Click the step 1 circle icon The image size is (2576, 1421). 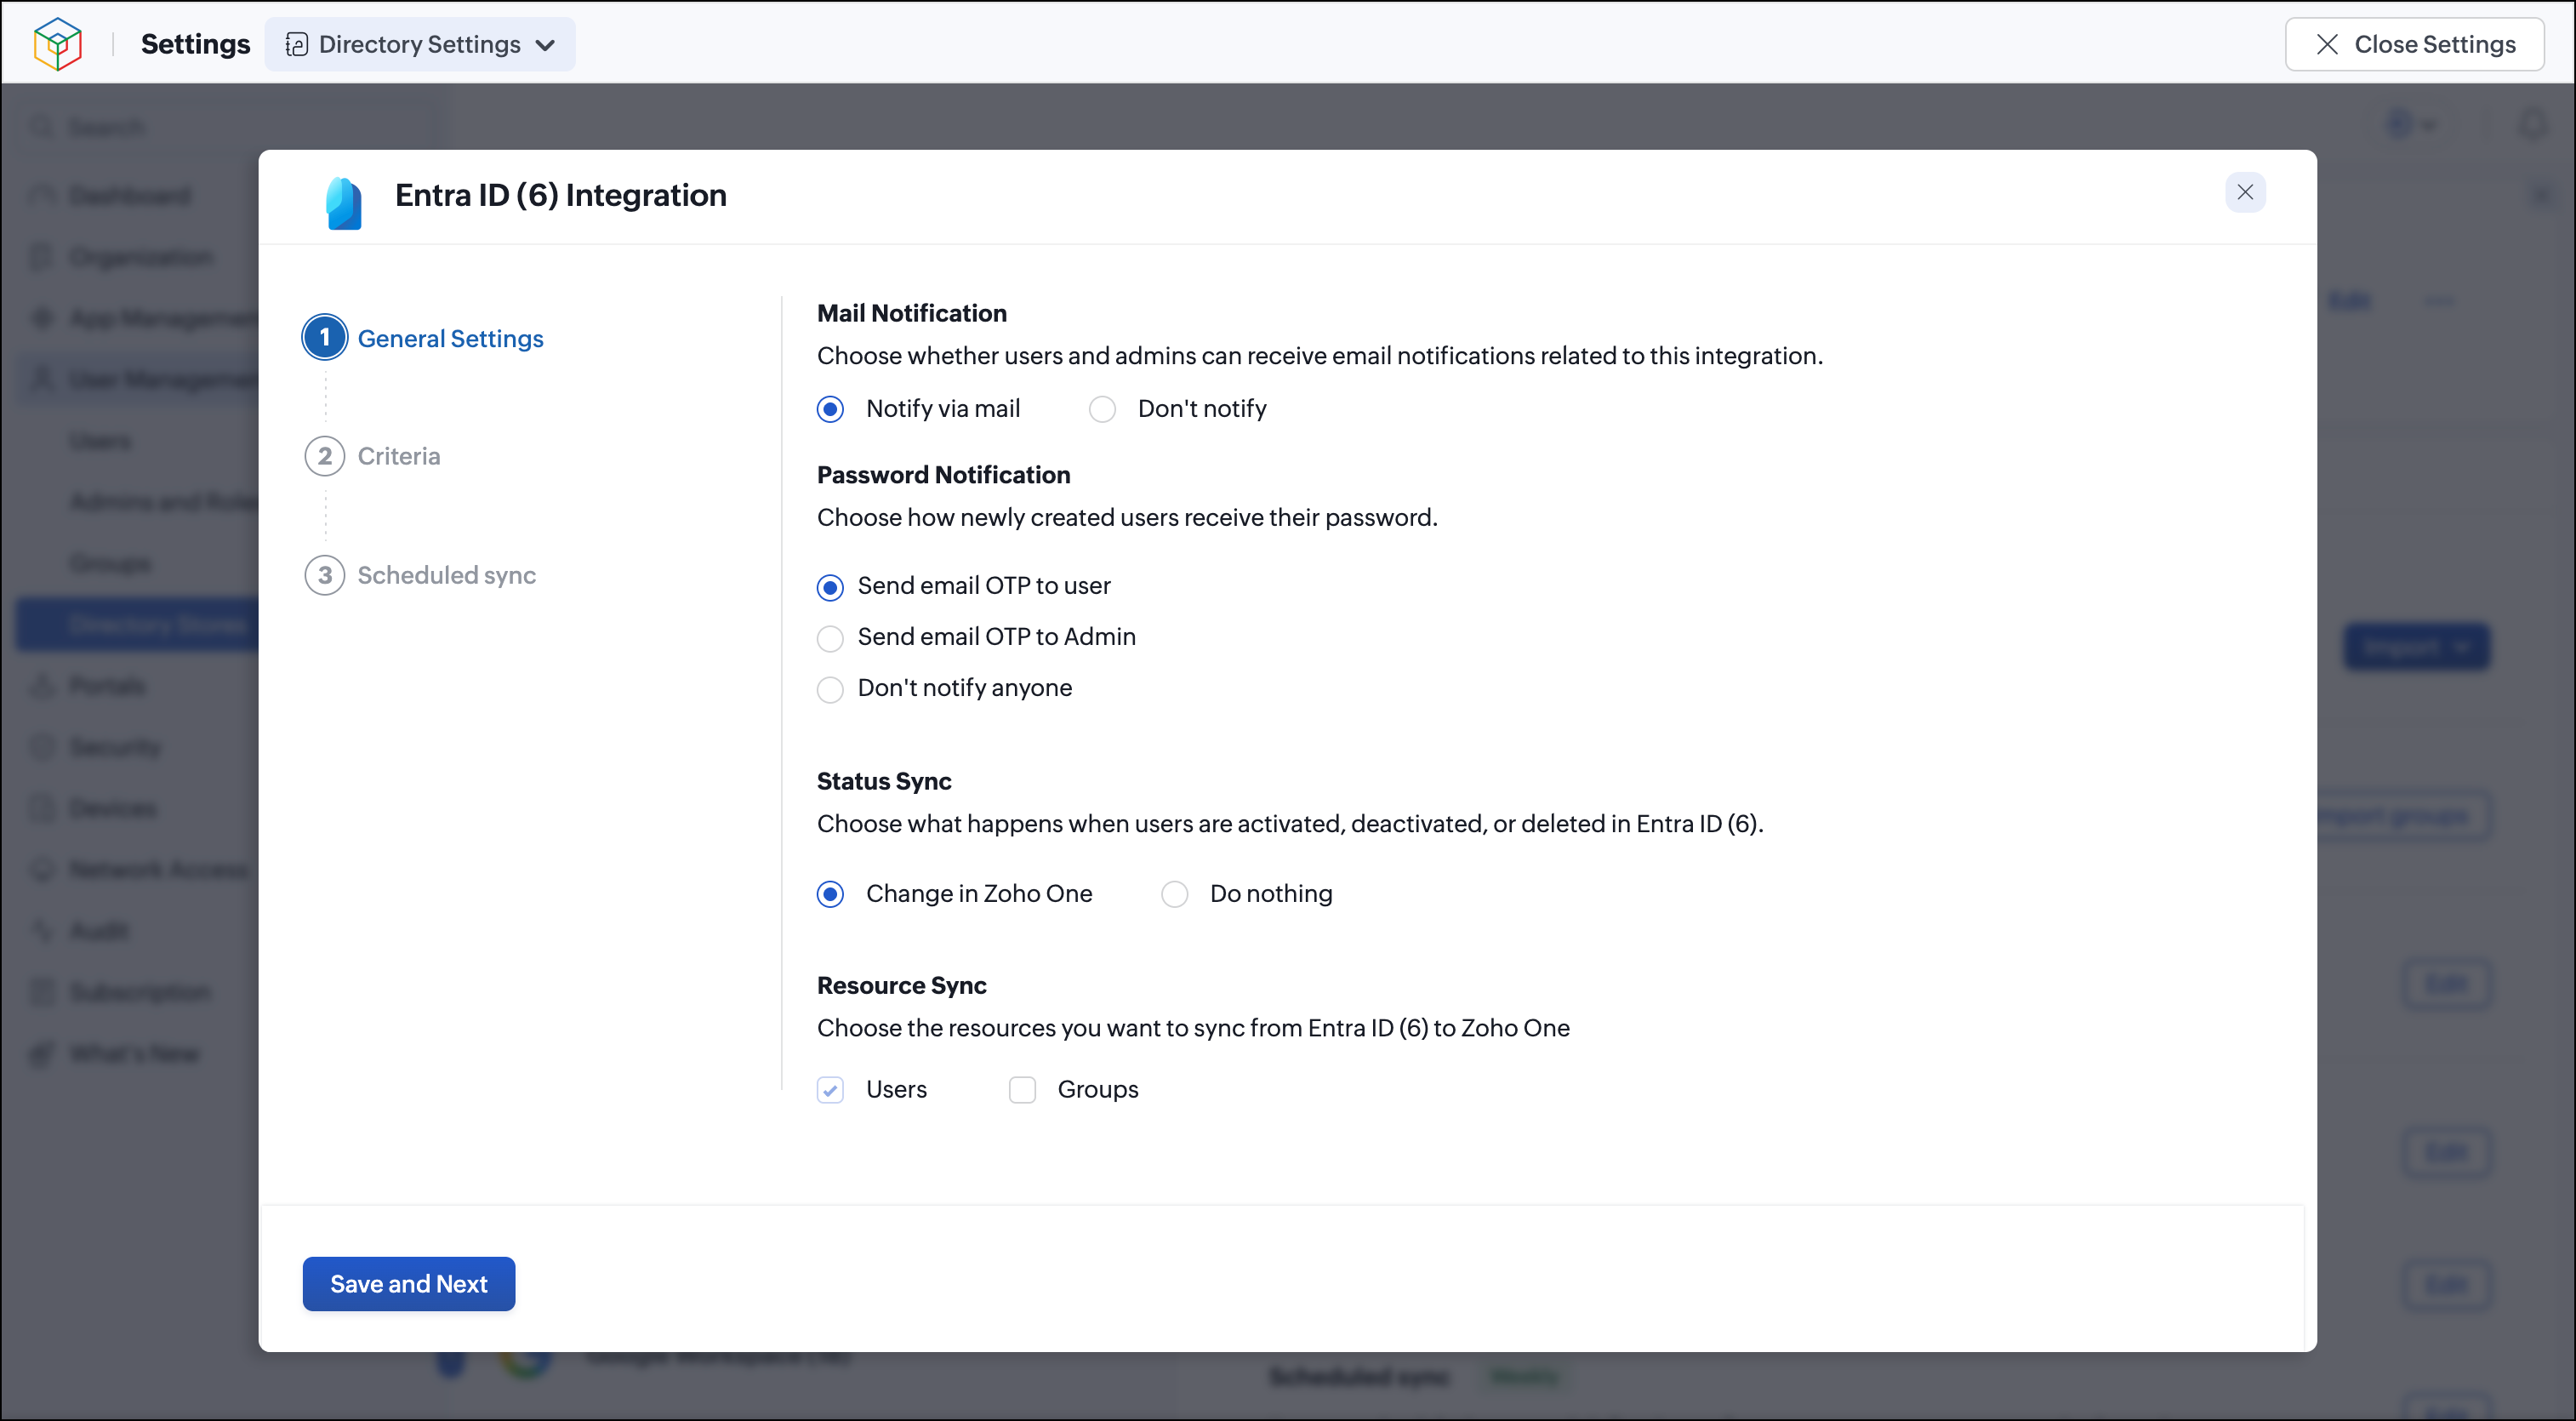[x=325, y=338]
